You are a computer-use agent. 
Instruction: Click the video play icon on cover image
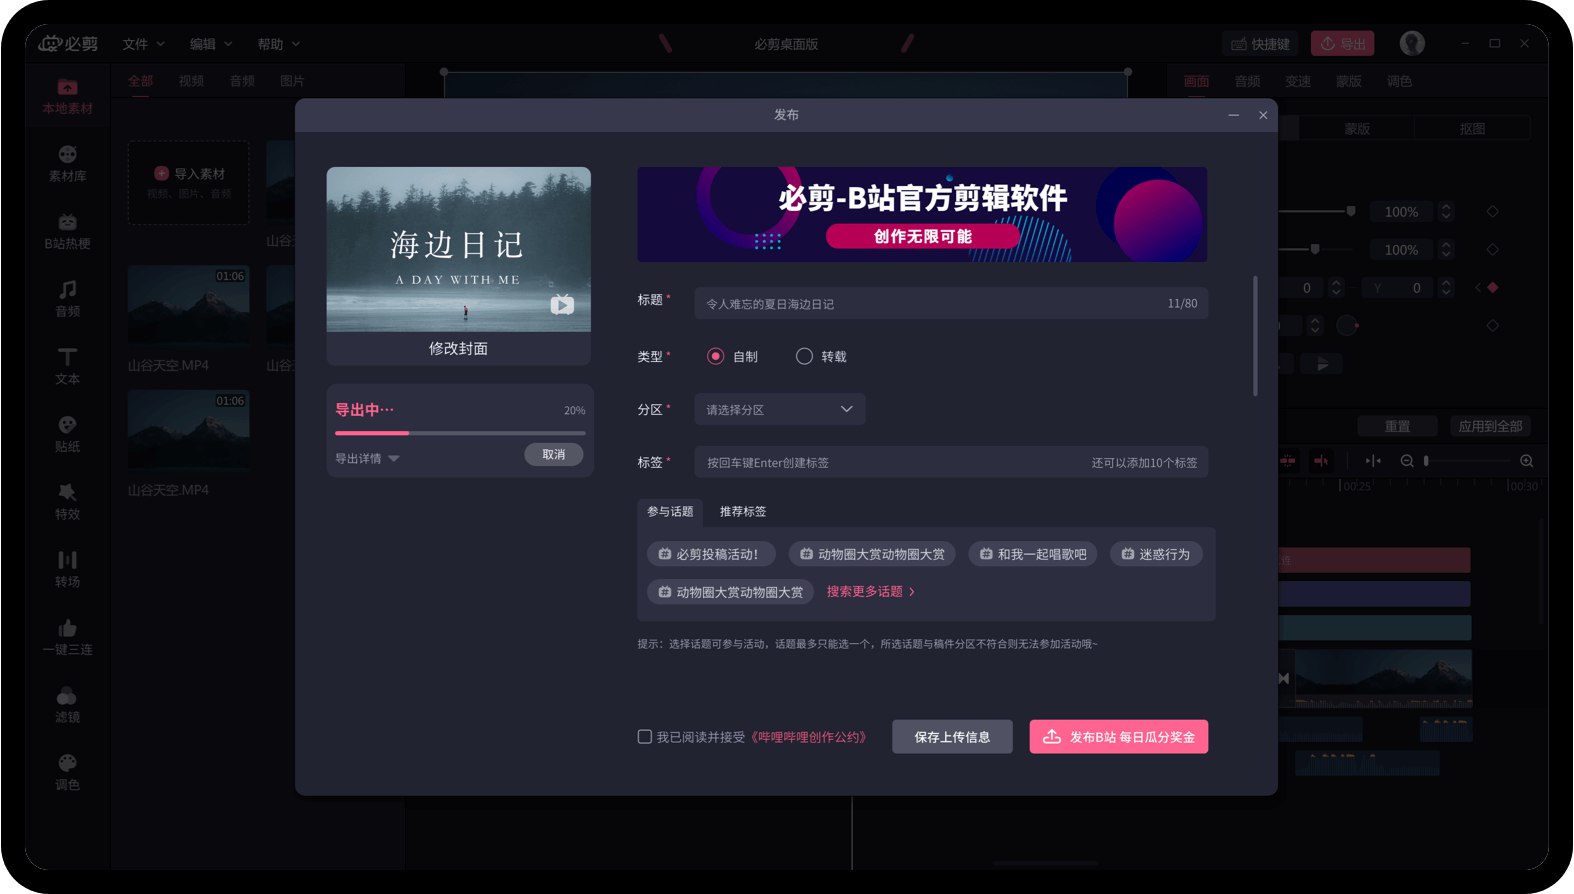point(562,304)
